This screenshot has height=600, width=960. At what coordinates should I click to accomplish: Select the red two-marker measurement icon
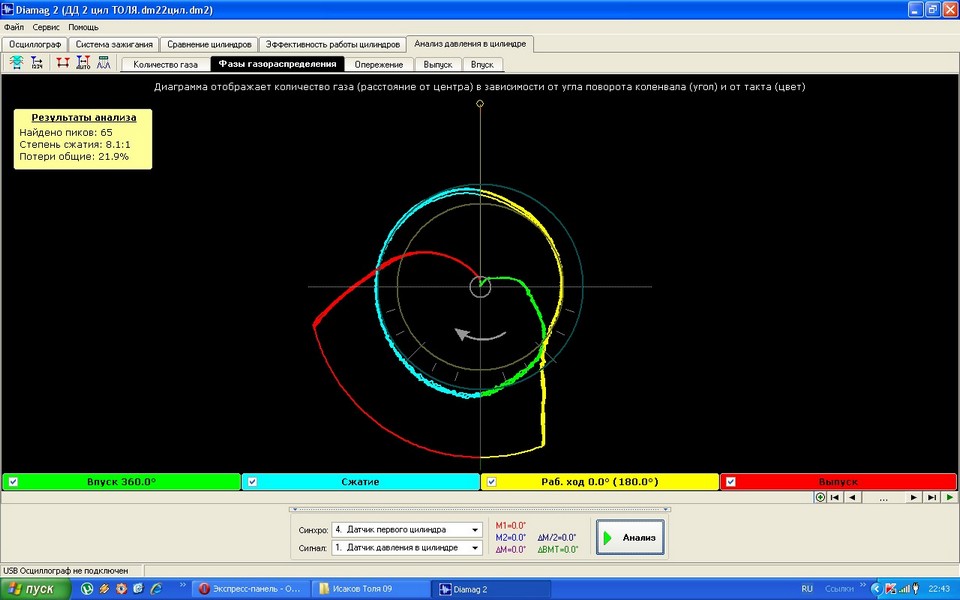[62, 62]
